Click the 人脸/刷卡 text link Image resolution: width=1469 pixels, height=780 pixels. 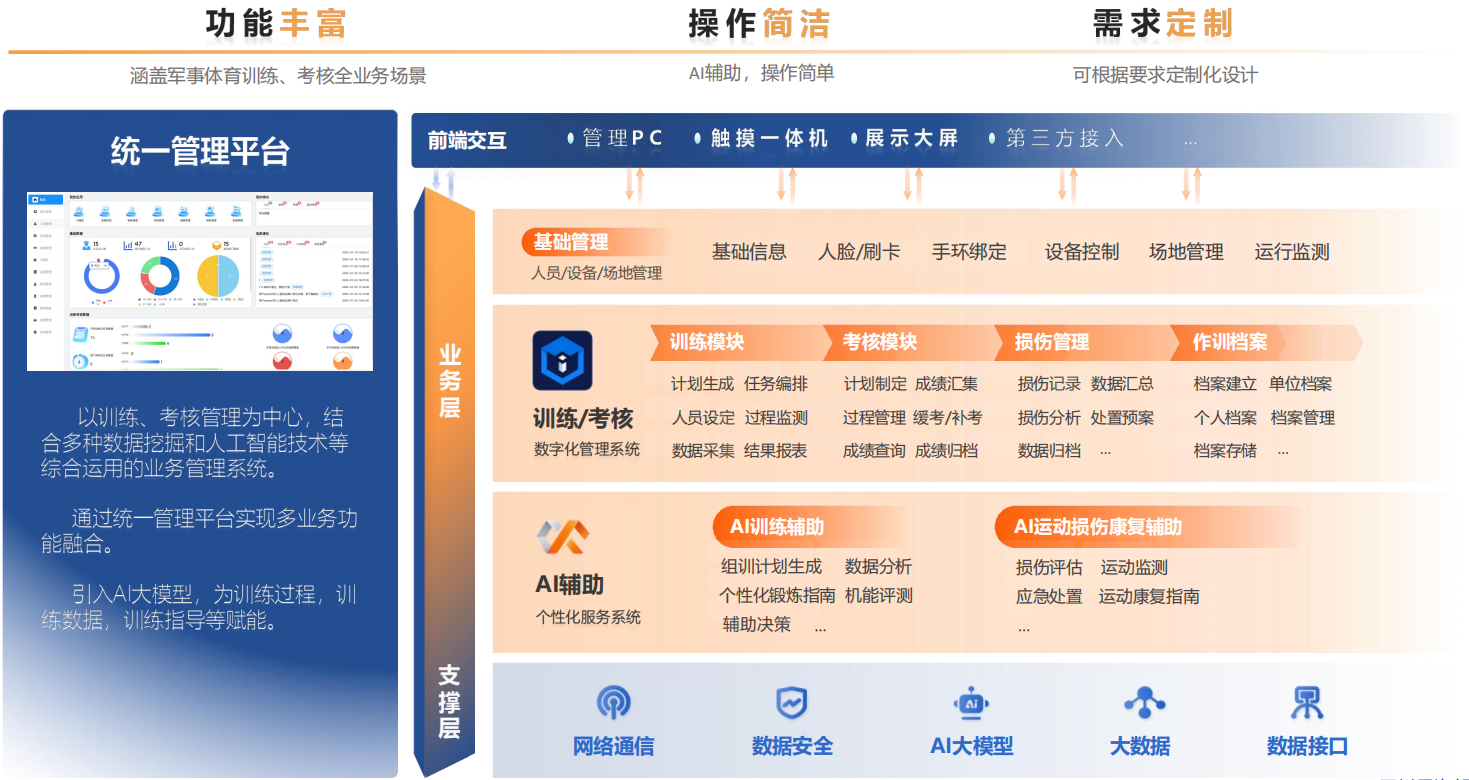click(859, 252)
